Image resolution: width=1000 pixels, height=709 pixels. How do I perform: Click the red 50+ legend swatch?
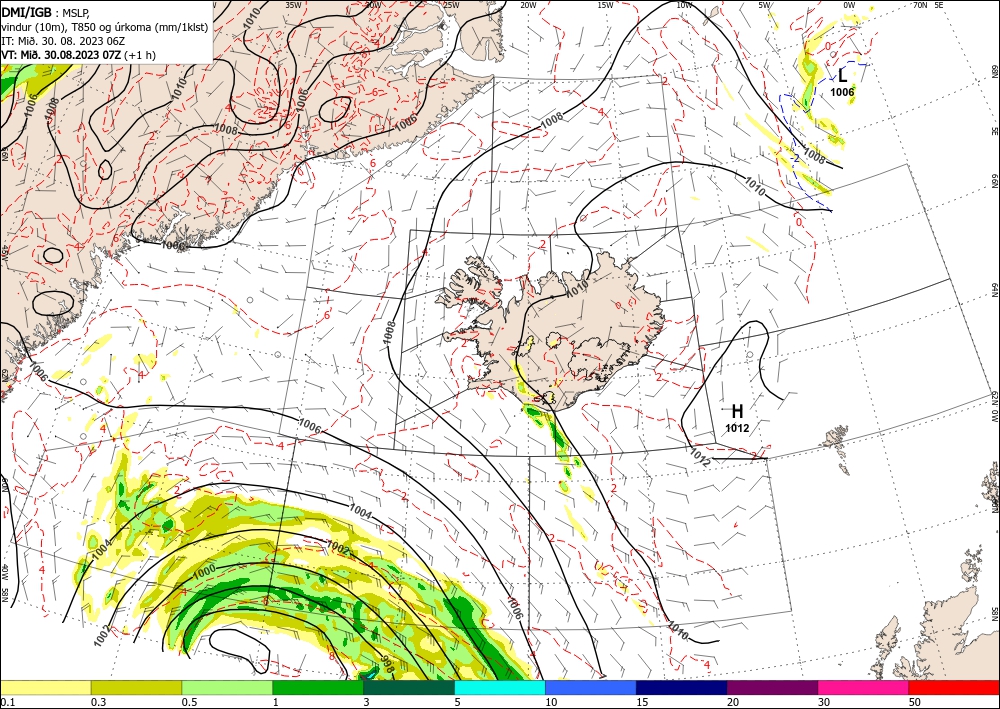(x=954, y=687)
